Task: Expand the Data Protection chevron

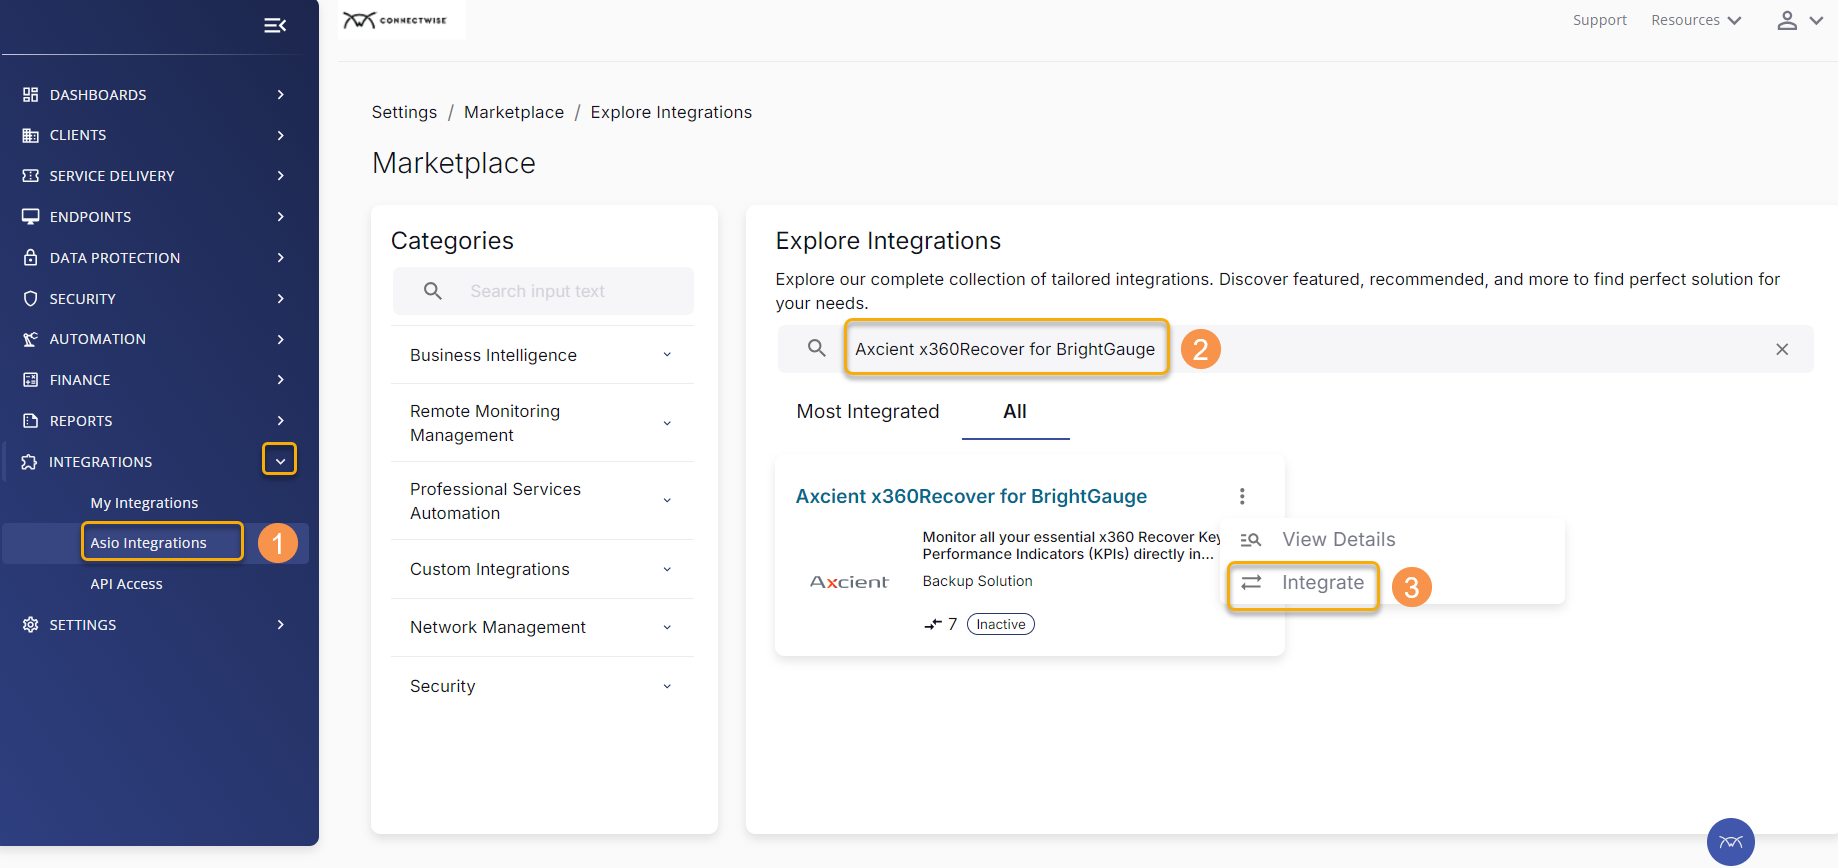Action: pyautogui.click(x=281, y=257)
